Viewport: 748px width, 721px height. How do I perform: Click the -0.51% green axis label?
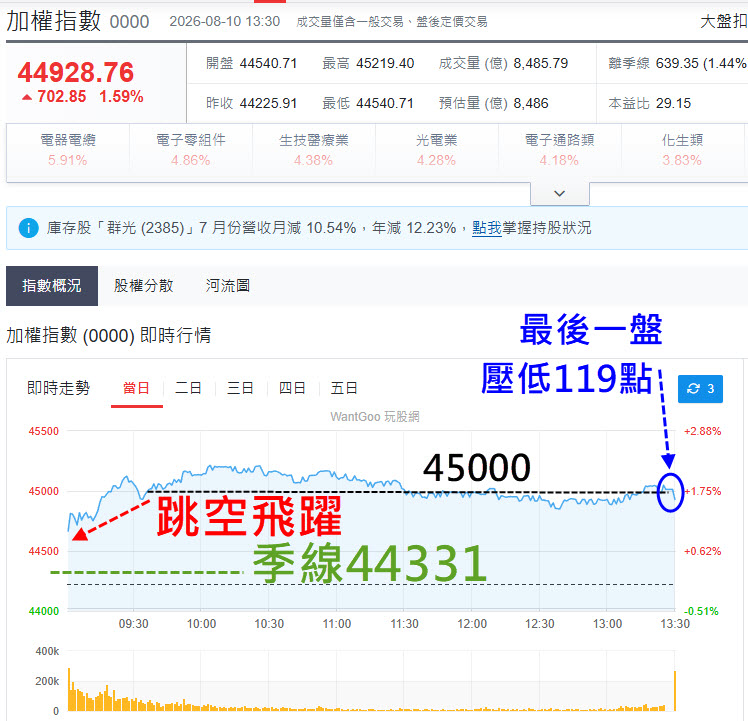click(701, 611)
